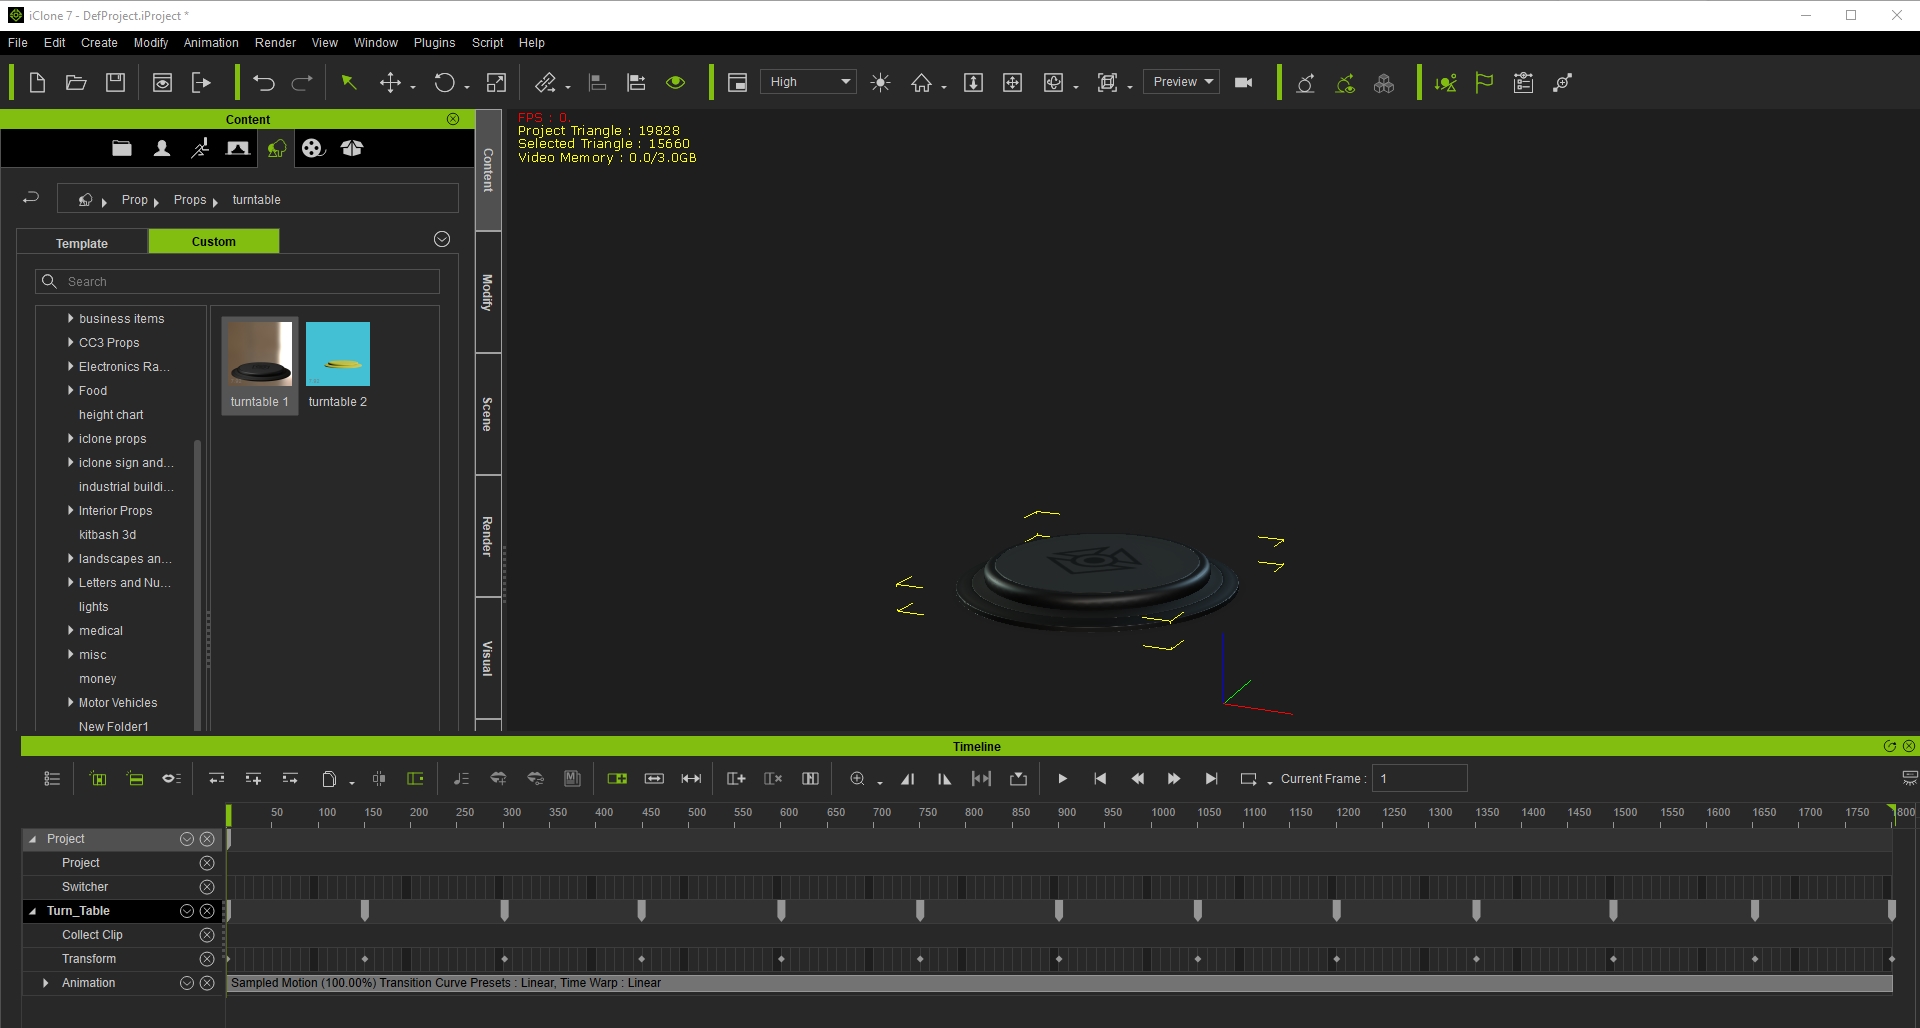1920x1028 pixels.
Task: Expand the business items folder
Action: click(x=71, y=319)
